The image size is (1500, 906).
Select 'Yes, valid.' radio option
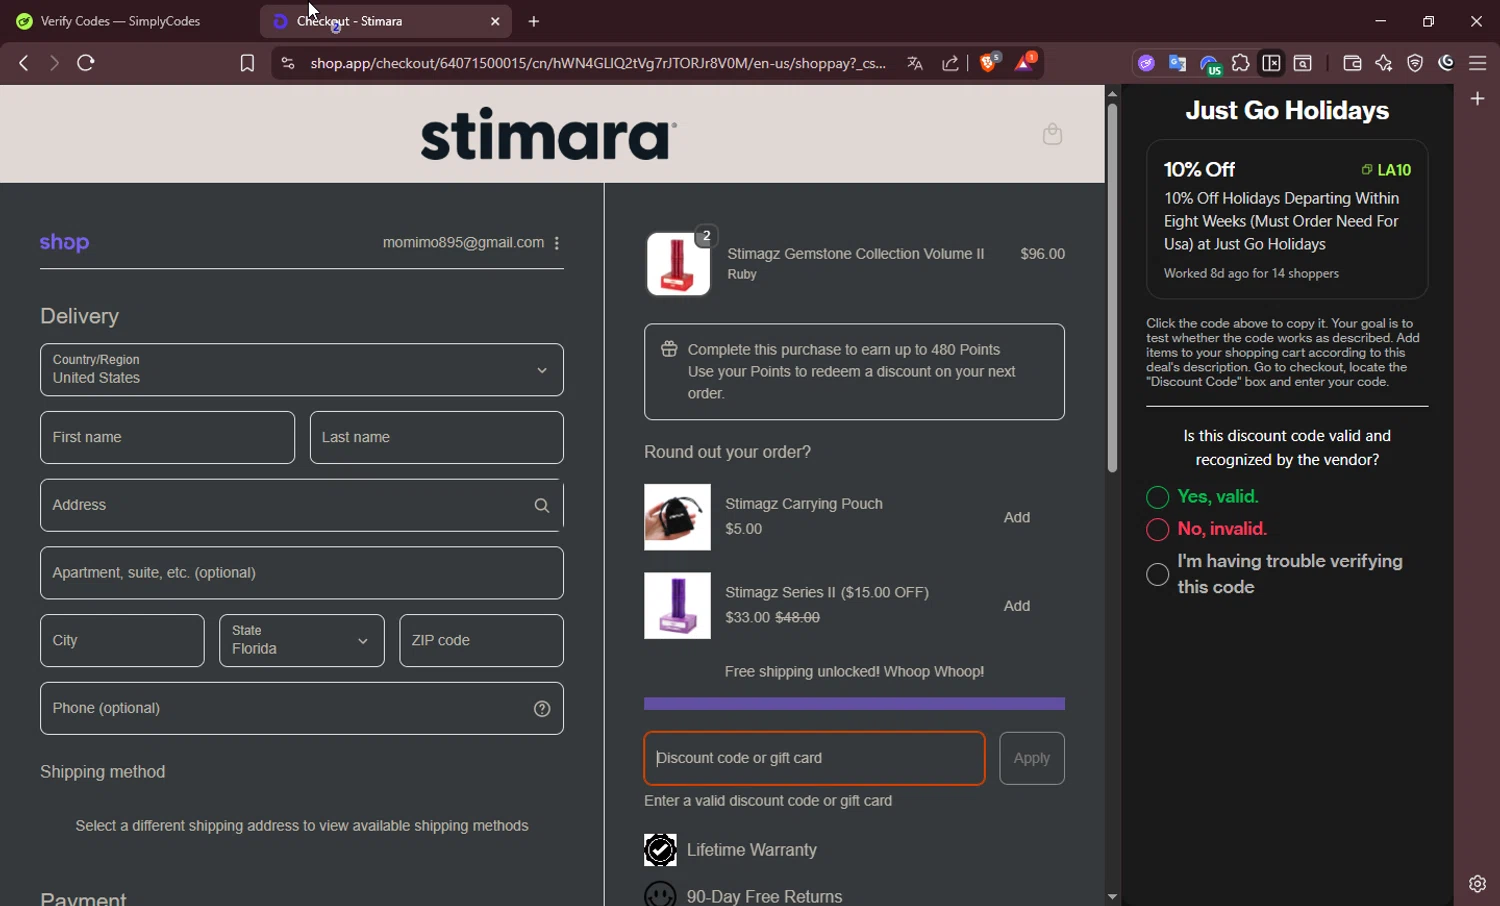tap(1157, 497)
